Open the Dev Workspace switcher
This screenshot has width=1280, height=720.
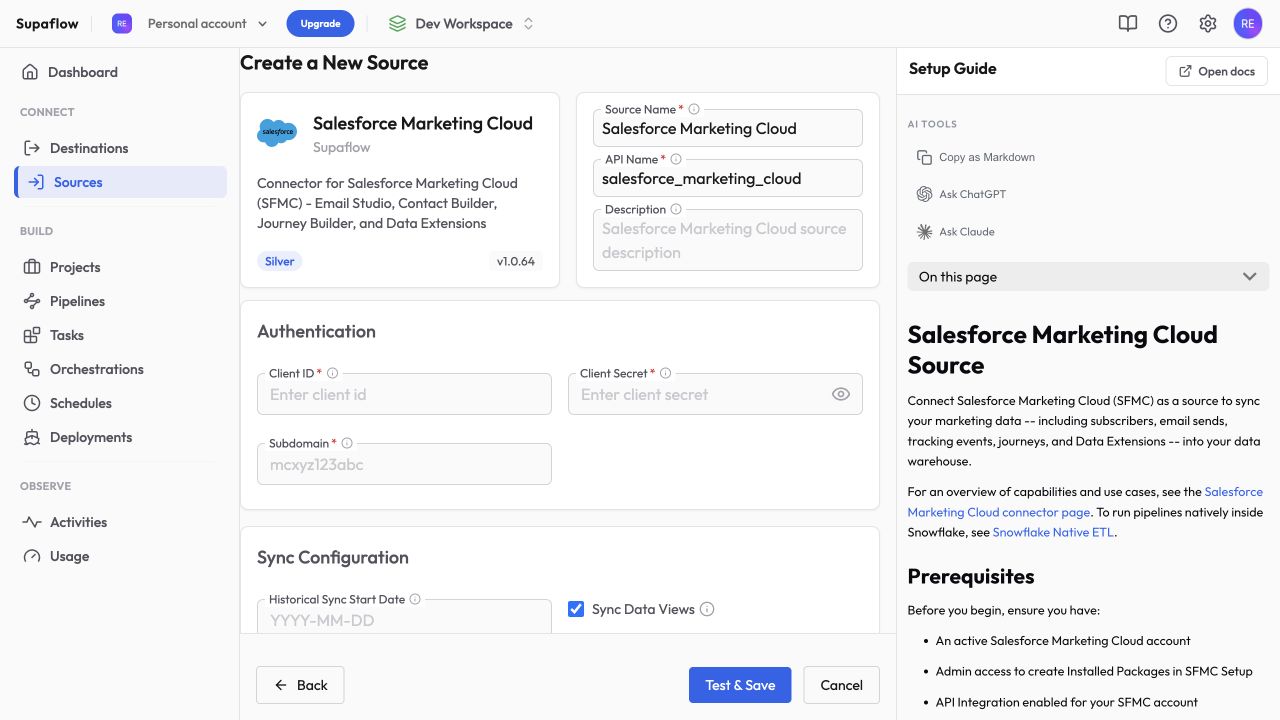point(462,23)
